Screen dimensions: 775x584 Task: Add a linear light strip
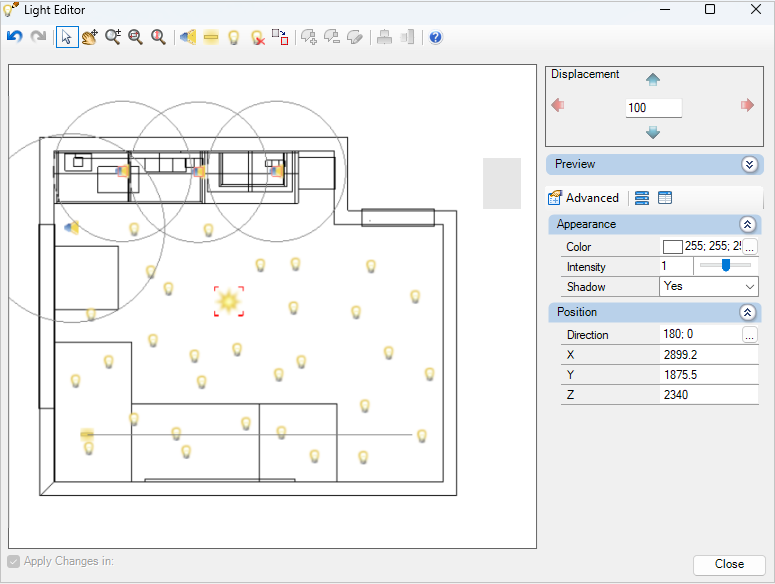(211, 37)
